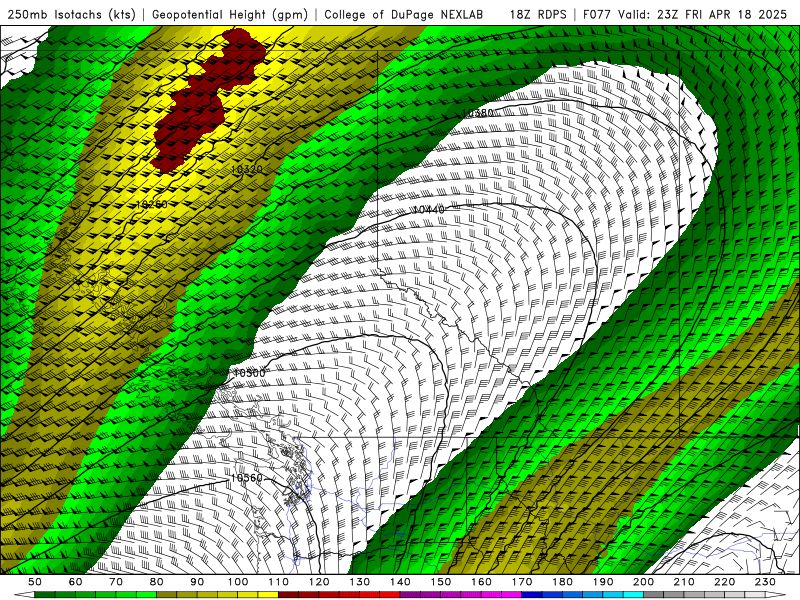Click the '140' color scale label
The height and width of the screenshot is (600, 800).
pyautogui.click(x=400, y=582)
